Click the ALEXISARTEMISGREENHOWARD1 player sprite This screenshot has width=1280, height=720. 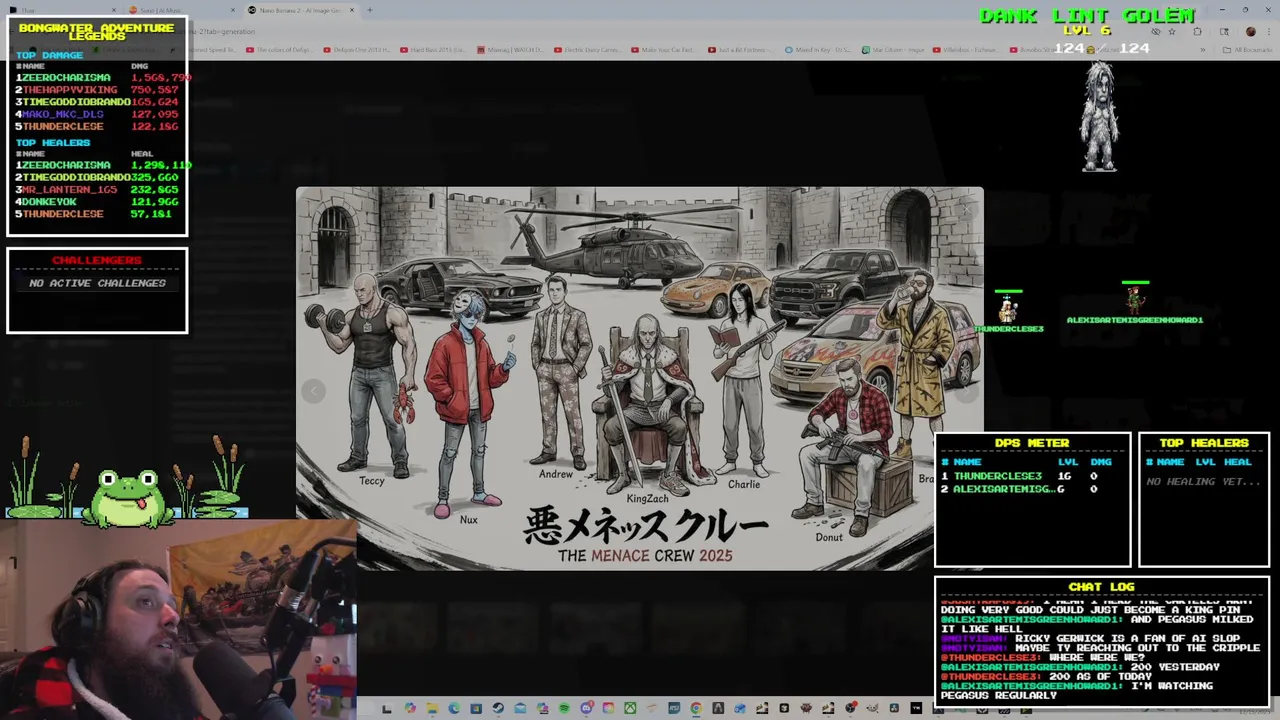tap(1135, 300)
